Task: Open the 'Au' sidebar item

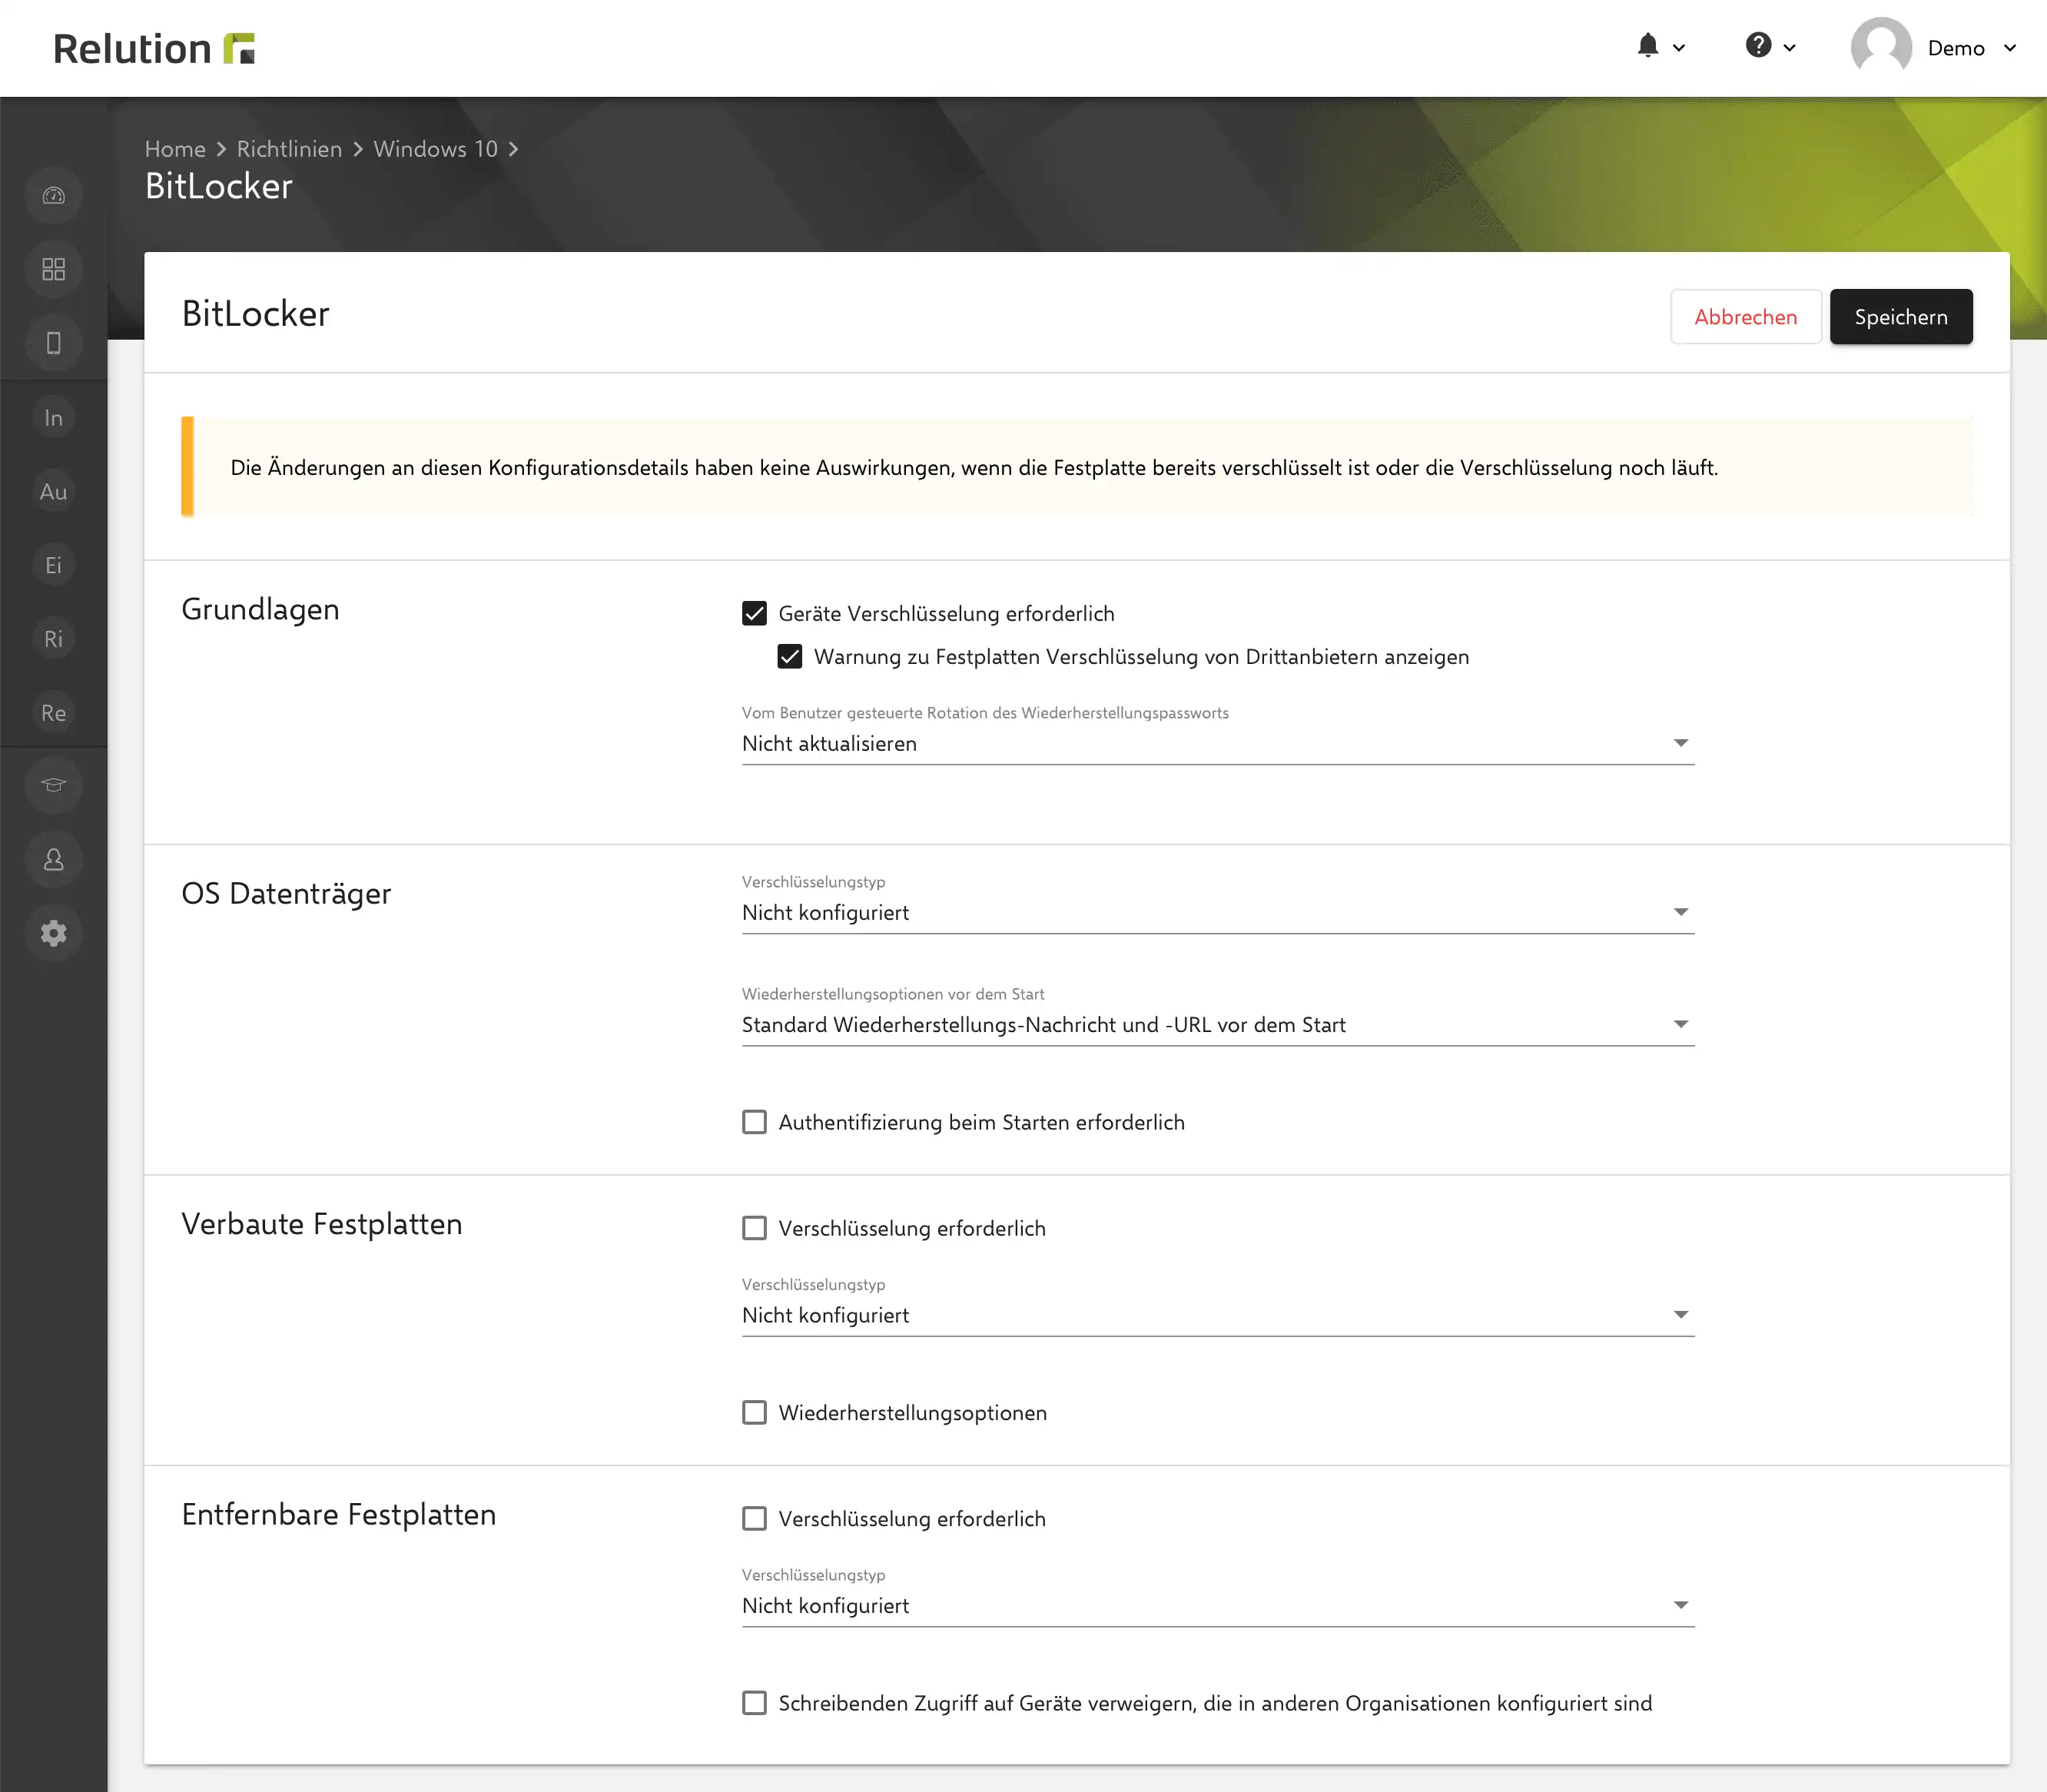Action: pos(54,492)
